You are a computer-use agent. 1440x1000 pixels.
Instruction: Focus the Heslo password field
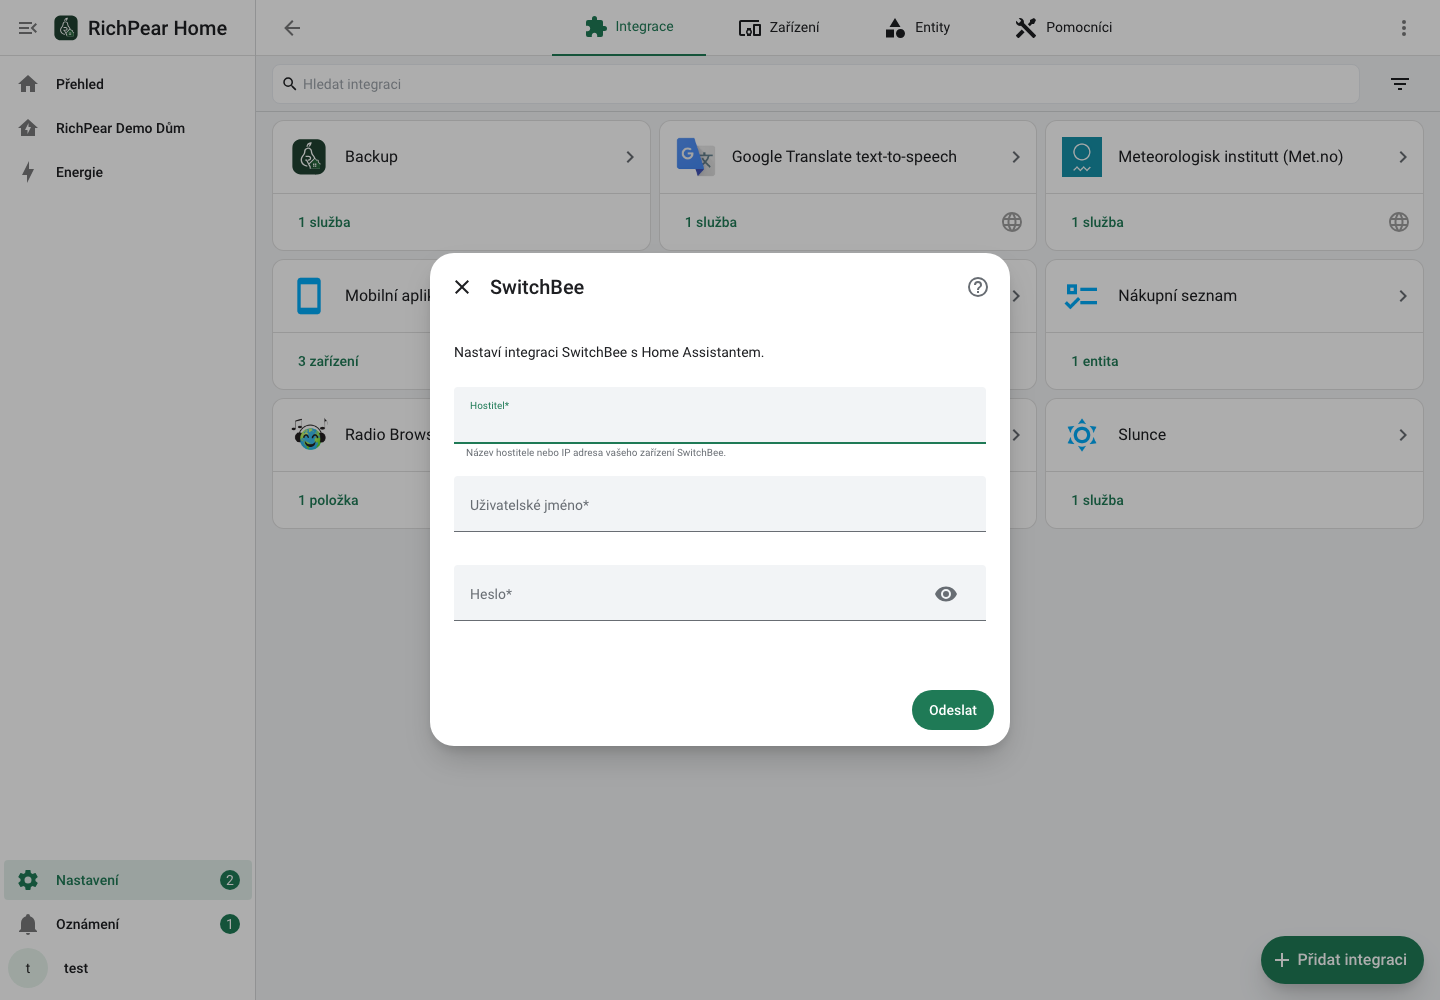pyautogui.click(x=720, y=593)
